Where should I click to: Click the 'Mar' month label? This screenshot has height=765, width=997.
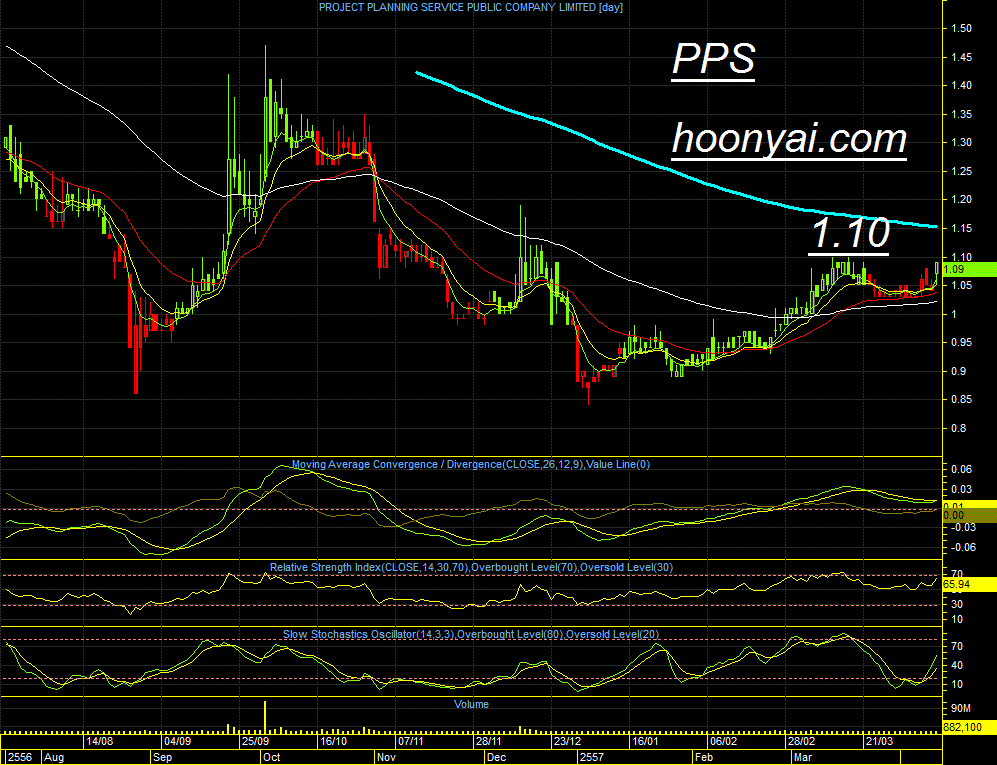803,757
